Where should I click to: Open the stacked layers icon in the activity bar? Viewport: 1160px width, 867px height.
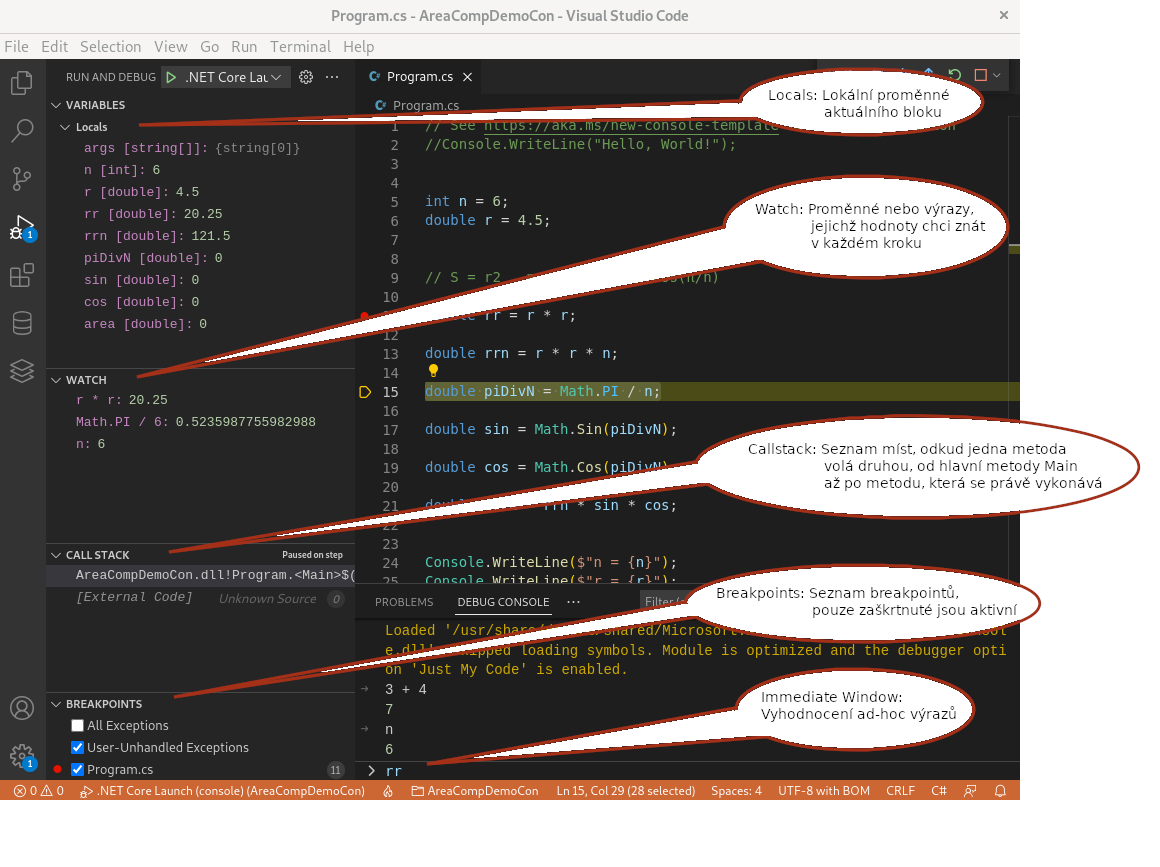(22, 371)
